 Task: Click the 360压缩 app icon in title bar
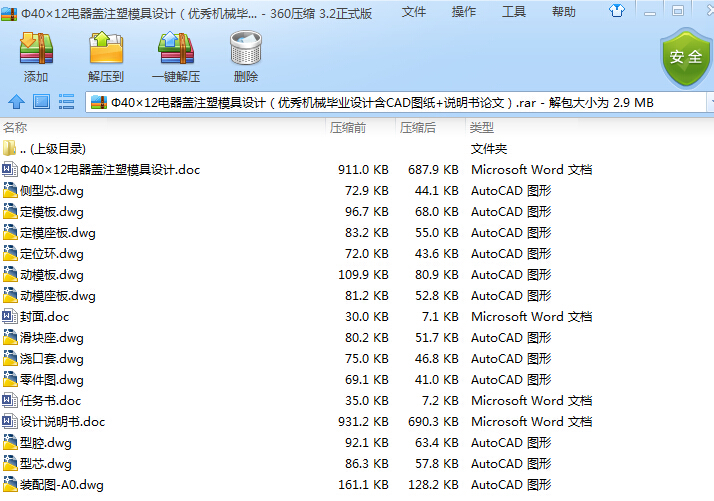click(9, 14)
